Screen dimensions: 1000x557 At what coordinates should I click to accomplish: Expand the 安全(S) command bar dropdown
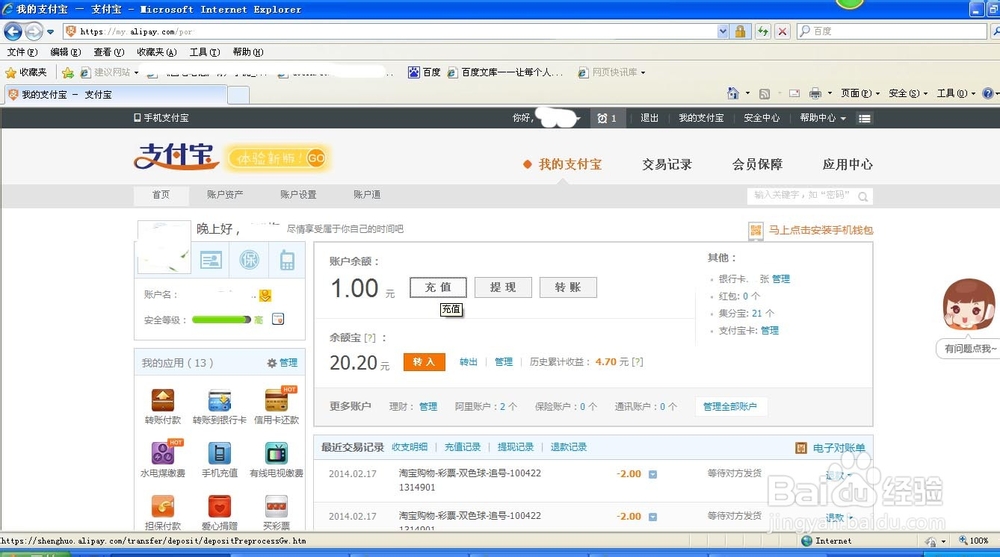click(908, 93)
